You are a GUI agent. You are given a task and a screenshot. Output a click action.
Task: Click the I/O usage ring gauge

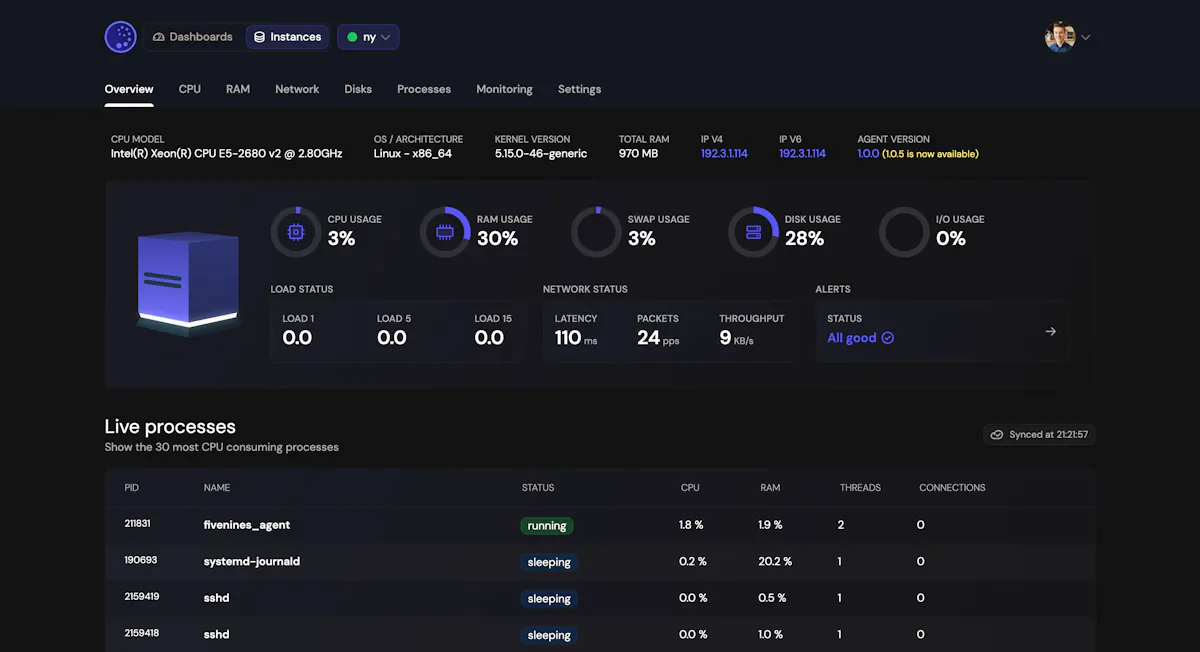coord(904,232)
